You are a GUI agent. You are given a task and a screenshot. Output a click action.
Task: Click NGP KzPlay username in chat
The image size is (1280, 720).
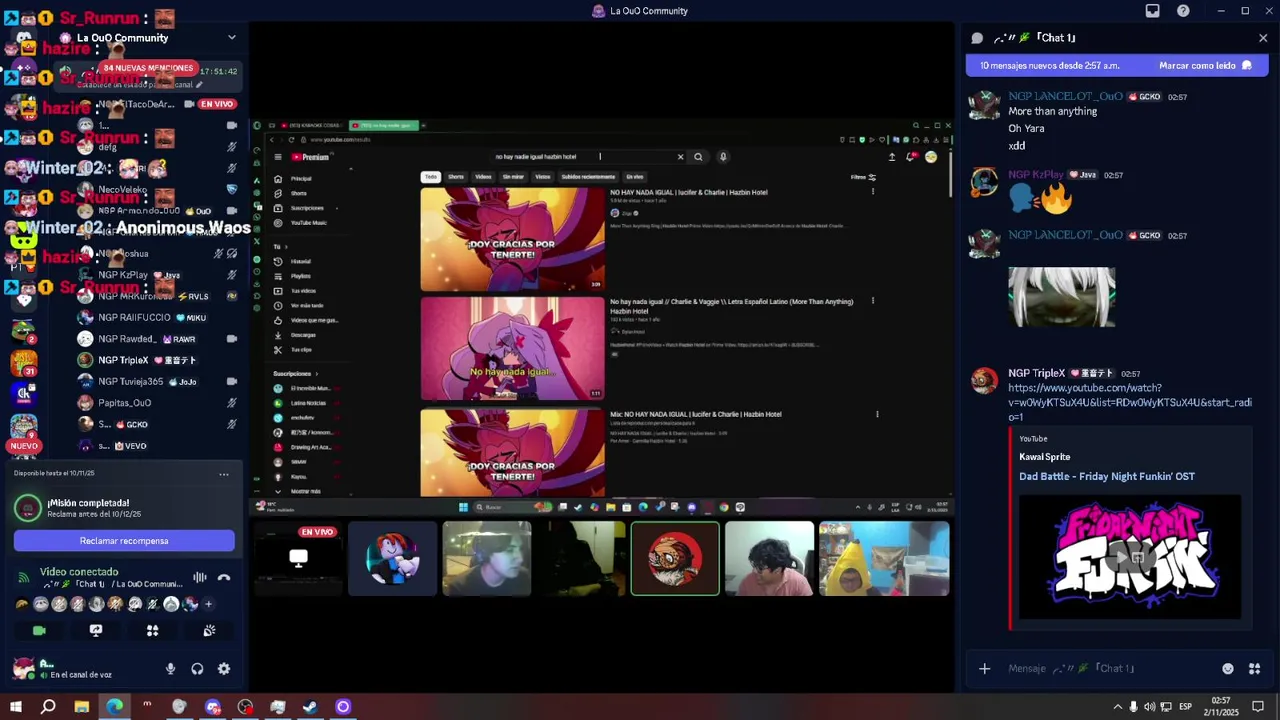[1036, 174]
